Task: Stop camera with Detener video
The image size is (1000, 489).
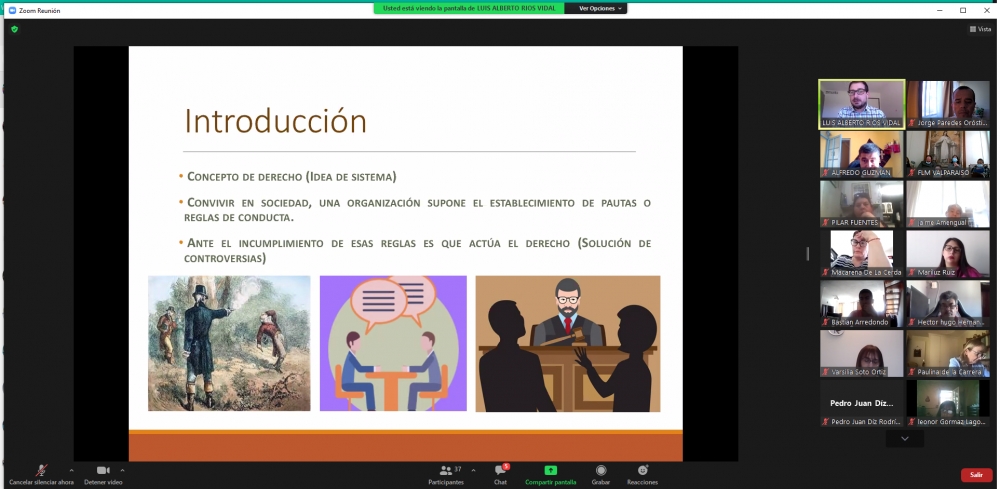Action: pos(103,471)
